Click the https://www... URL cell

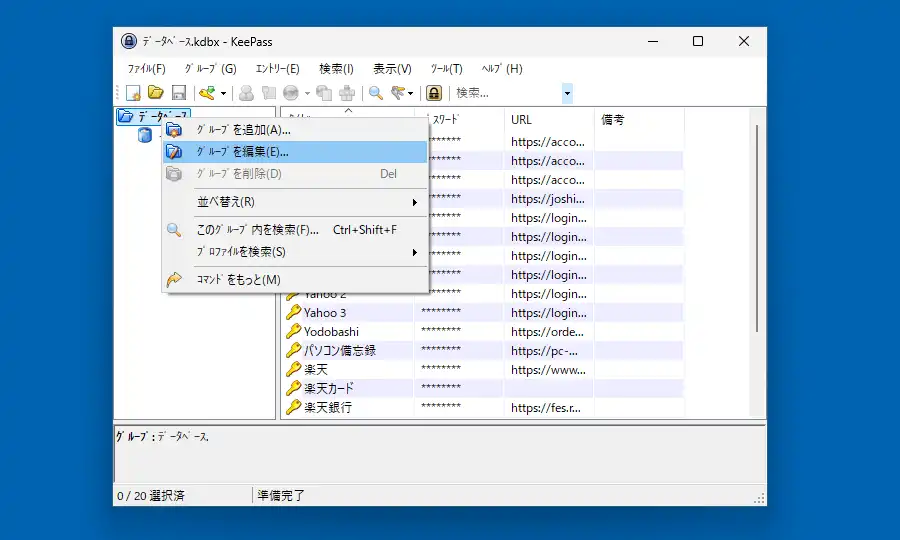tap(548, 370)
